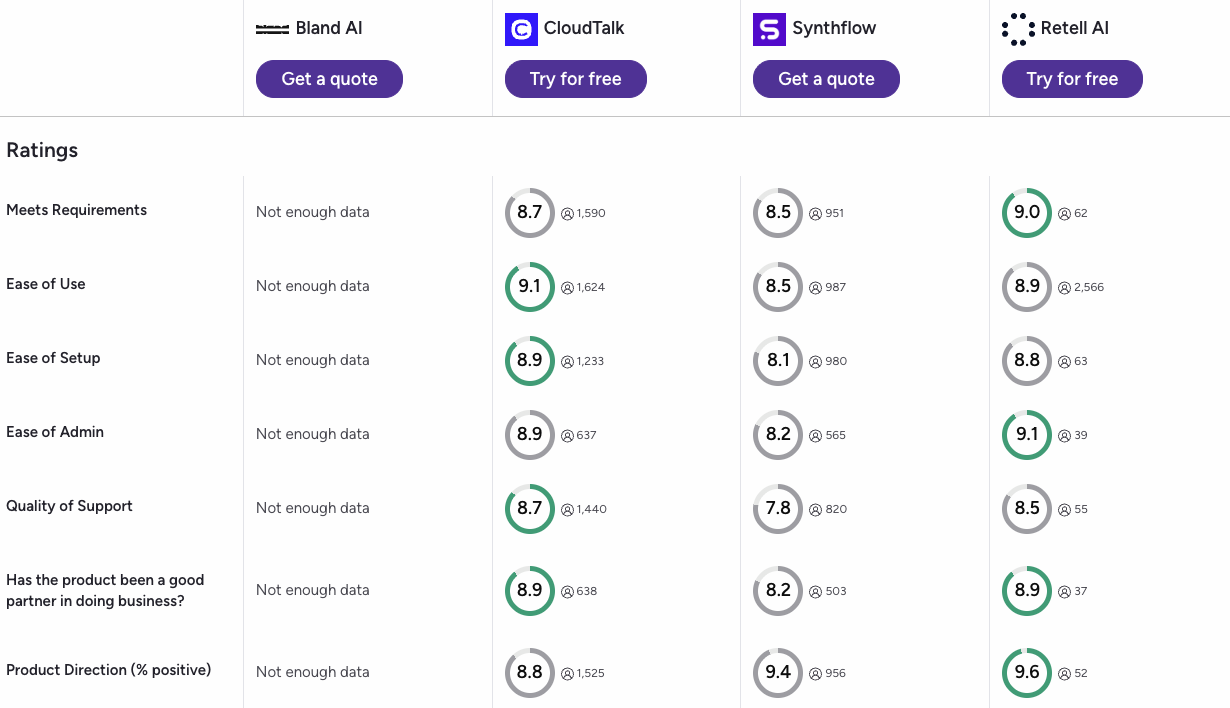Click Try for free under Retell AI

(x=1072, y=79)
